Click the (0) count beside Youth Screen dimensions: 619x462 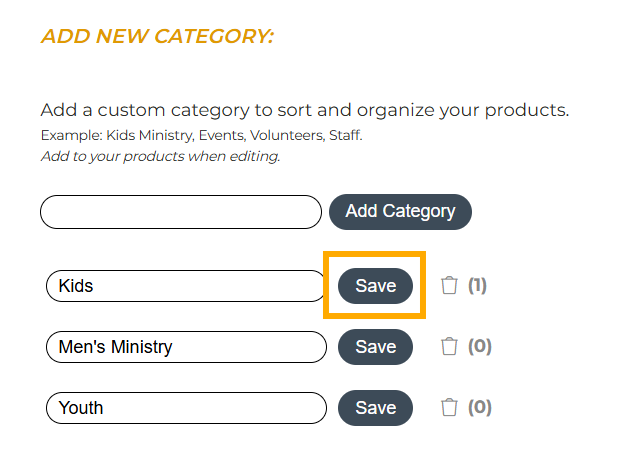point(480,407)
